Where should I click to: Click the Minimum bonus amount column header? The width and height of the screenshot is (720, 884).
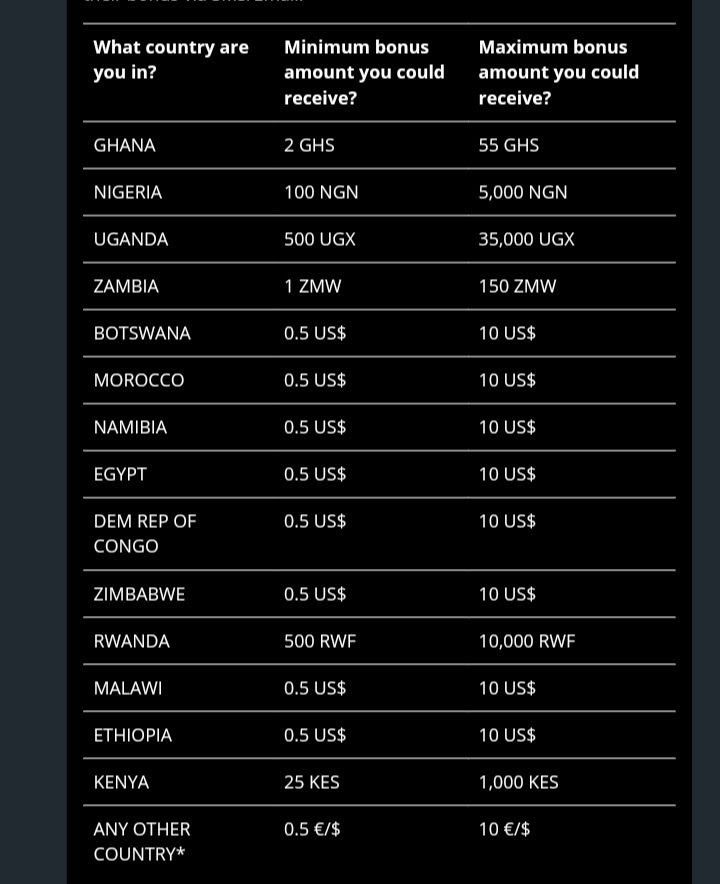pos(364,72)
